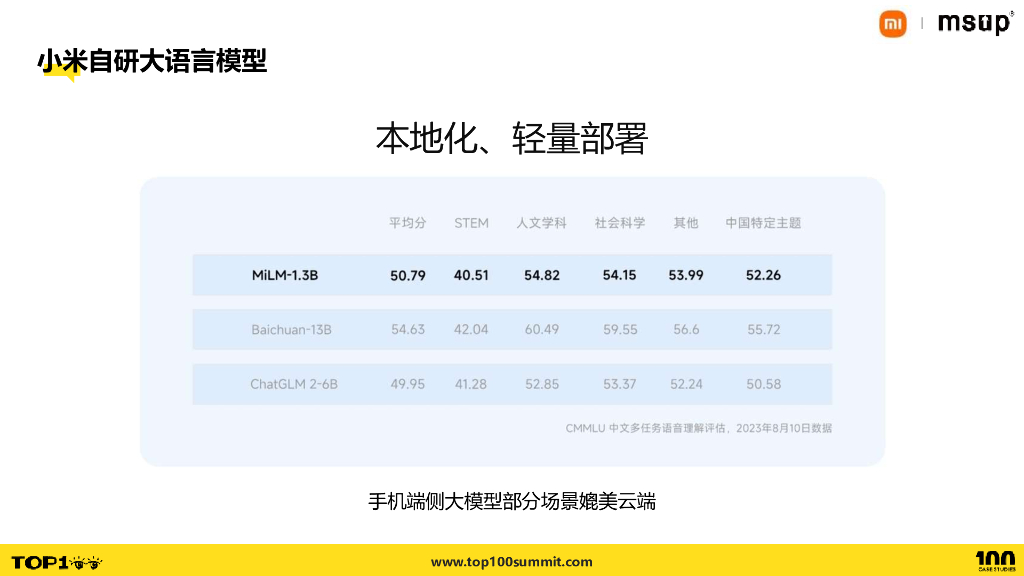1024x576 pixels.
Task: Click ChatGLM 2-6B humanities score 52.85
Action: 542,385
